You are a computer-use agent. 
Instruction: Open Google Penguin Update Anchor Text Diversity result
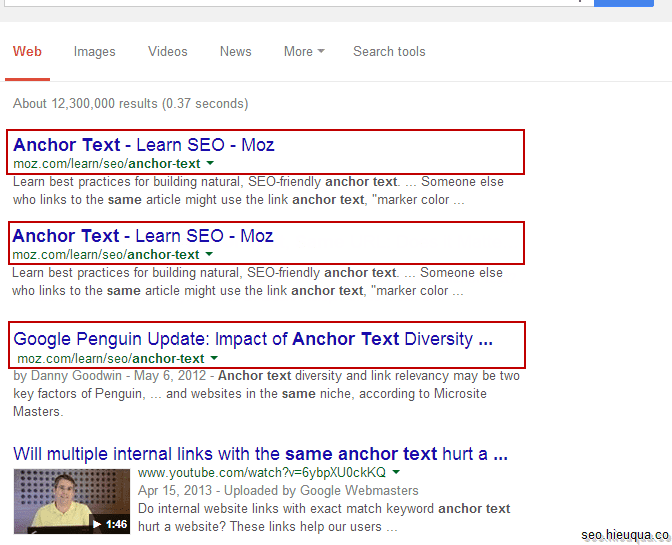pyautogui.click(x=253, y=339)
